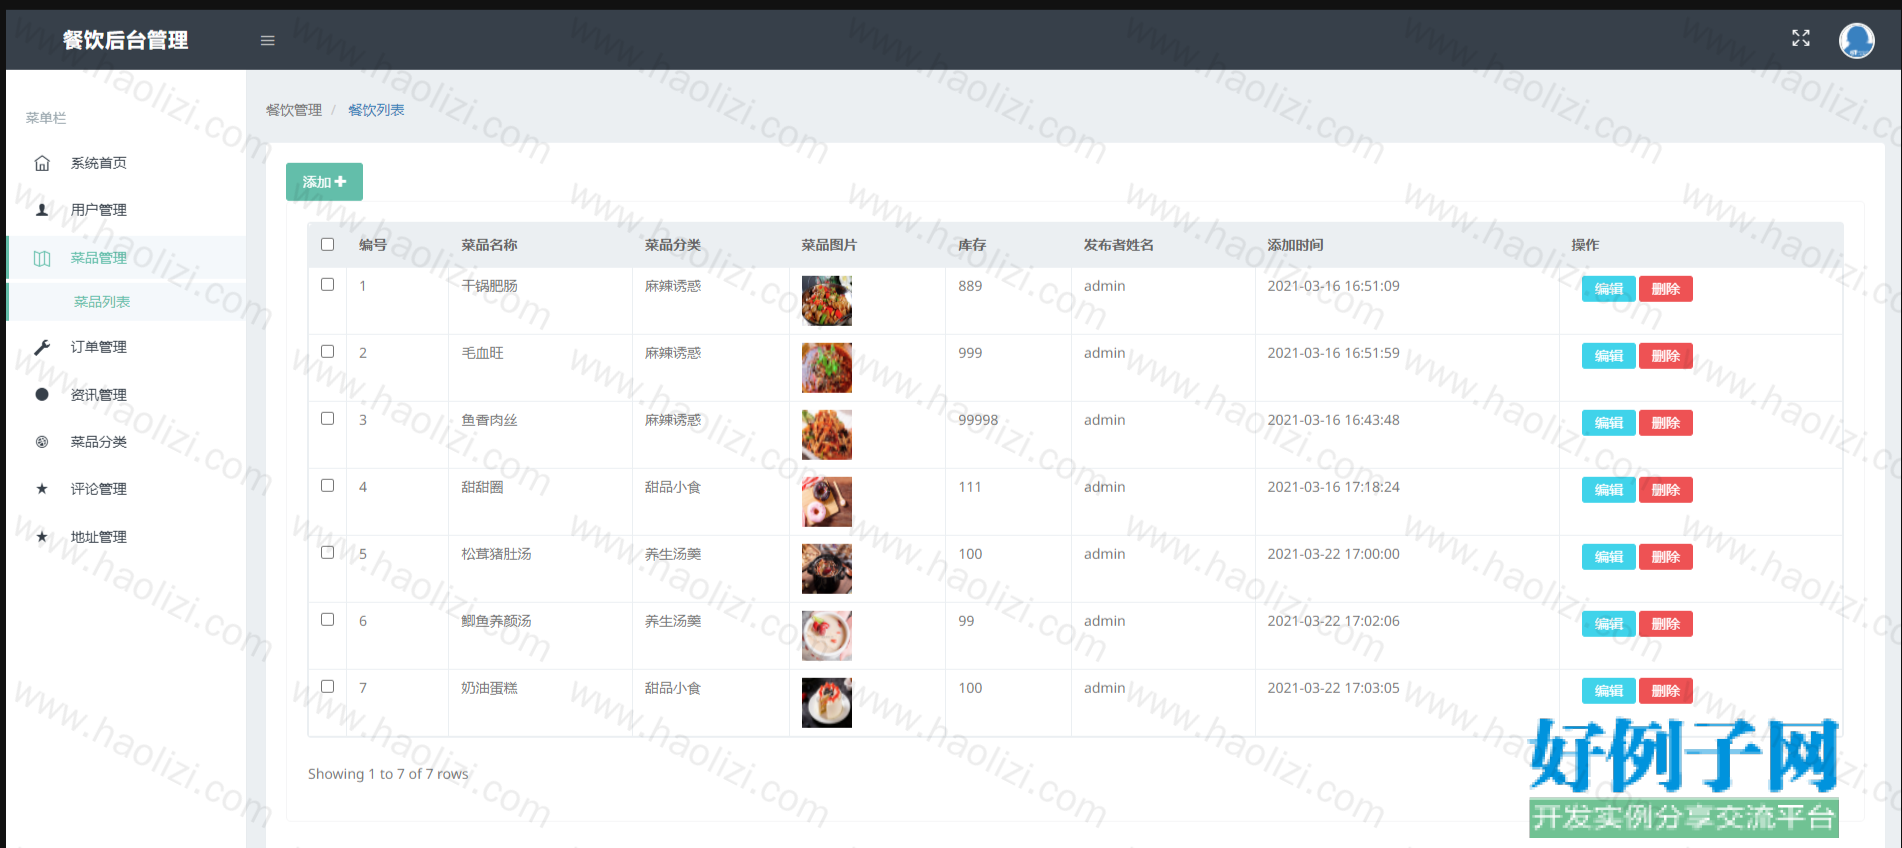Edit the 干锅肥肠 row
Viewport: 1902px width, 848px height.
[x=1608, y=289]
